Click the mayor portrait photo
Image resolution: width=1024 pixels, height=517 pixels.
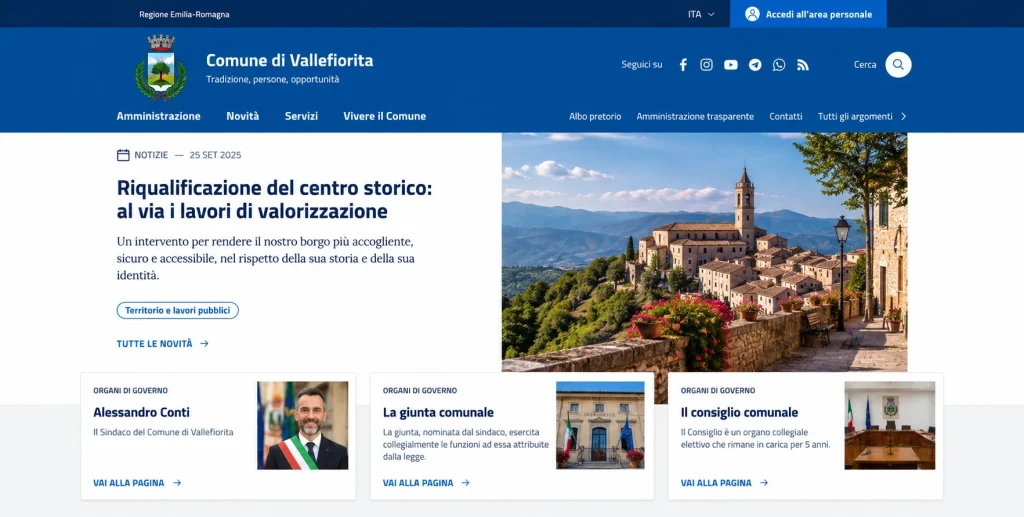tap(302, 426)
